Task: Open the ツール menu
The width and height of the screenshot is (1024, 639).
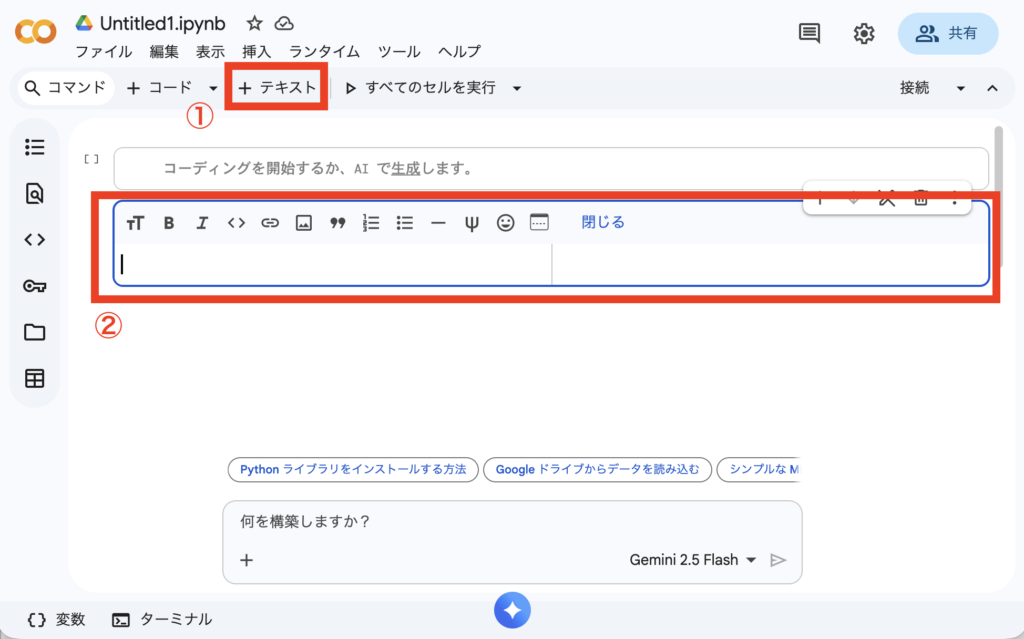Action: (399, 52)
